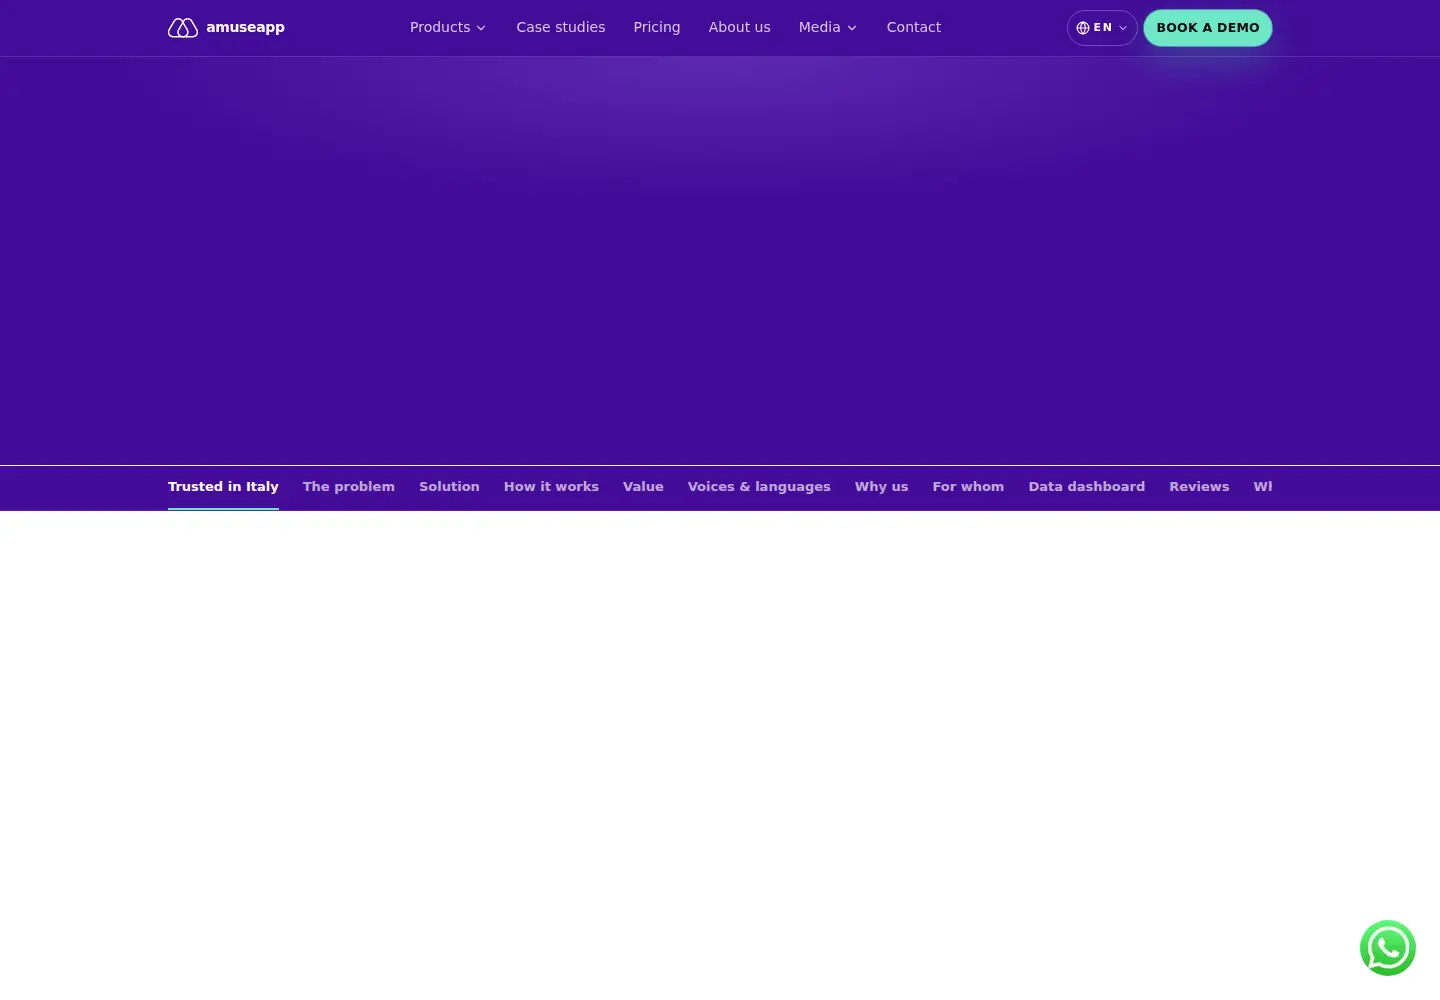Go to How it works section
1440x1000 pixels.
(551, 487)
